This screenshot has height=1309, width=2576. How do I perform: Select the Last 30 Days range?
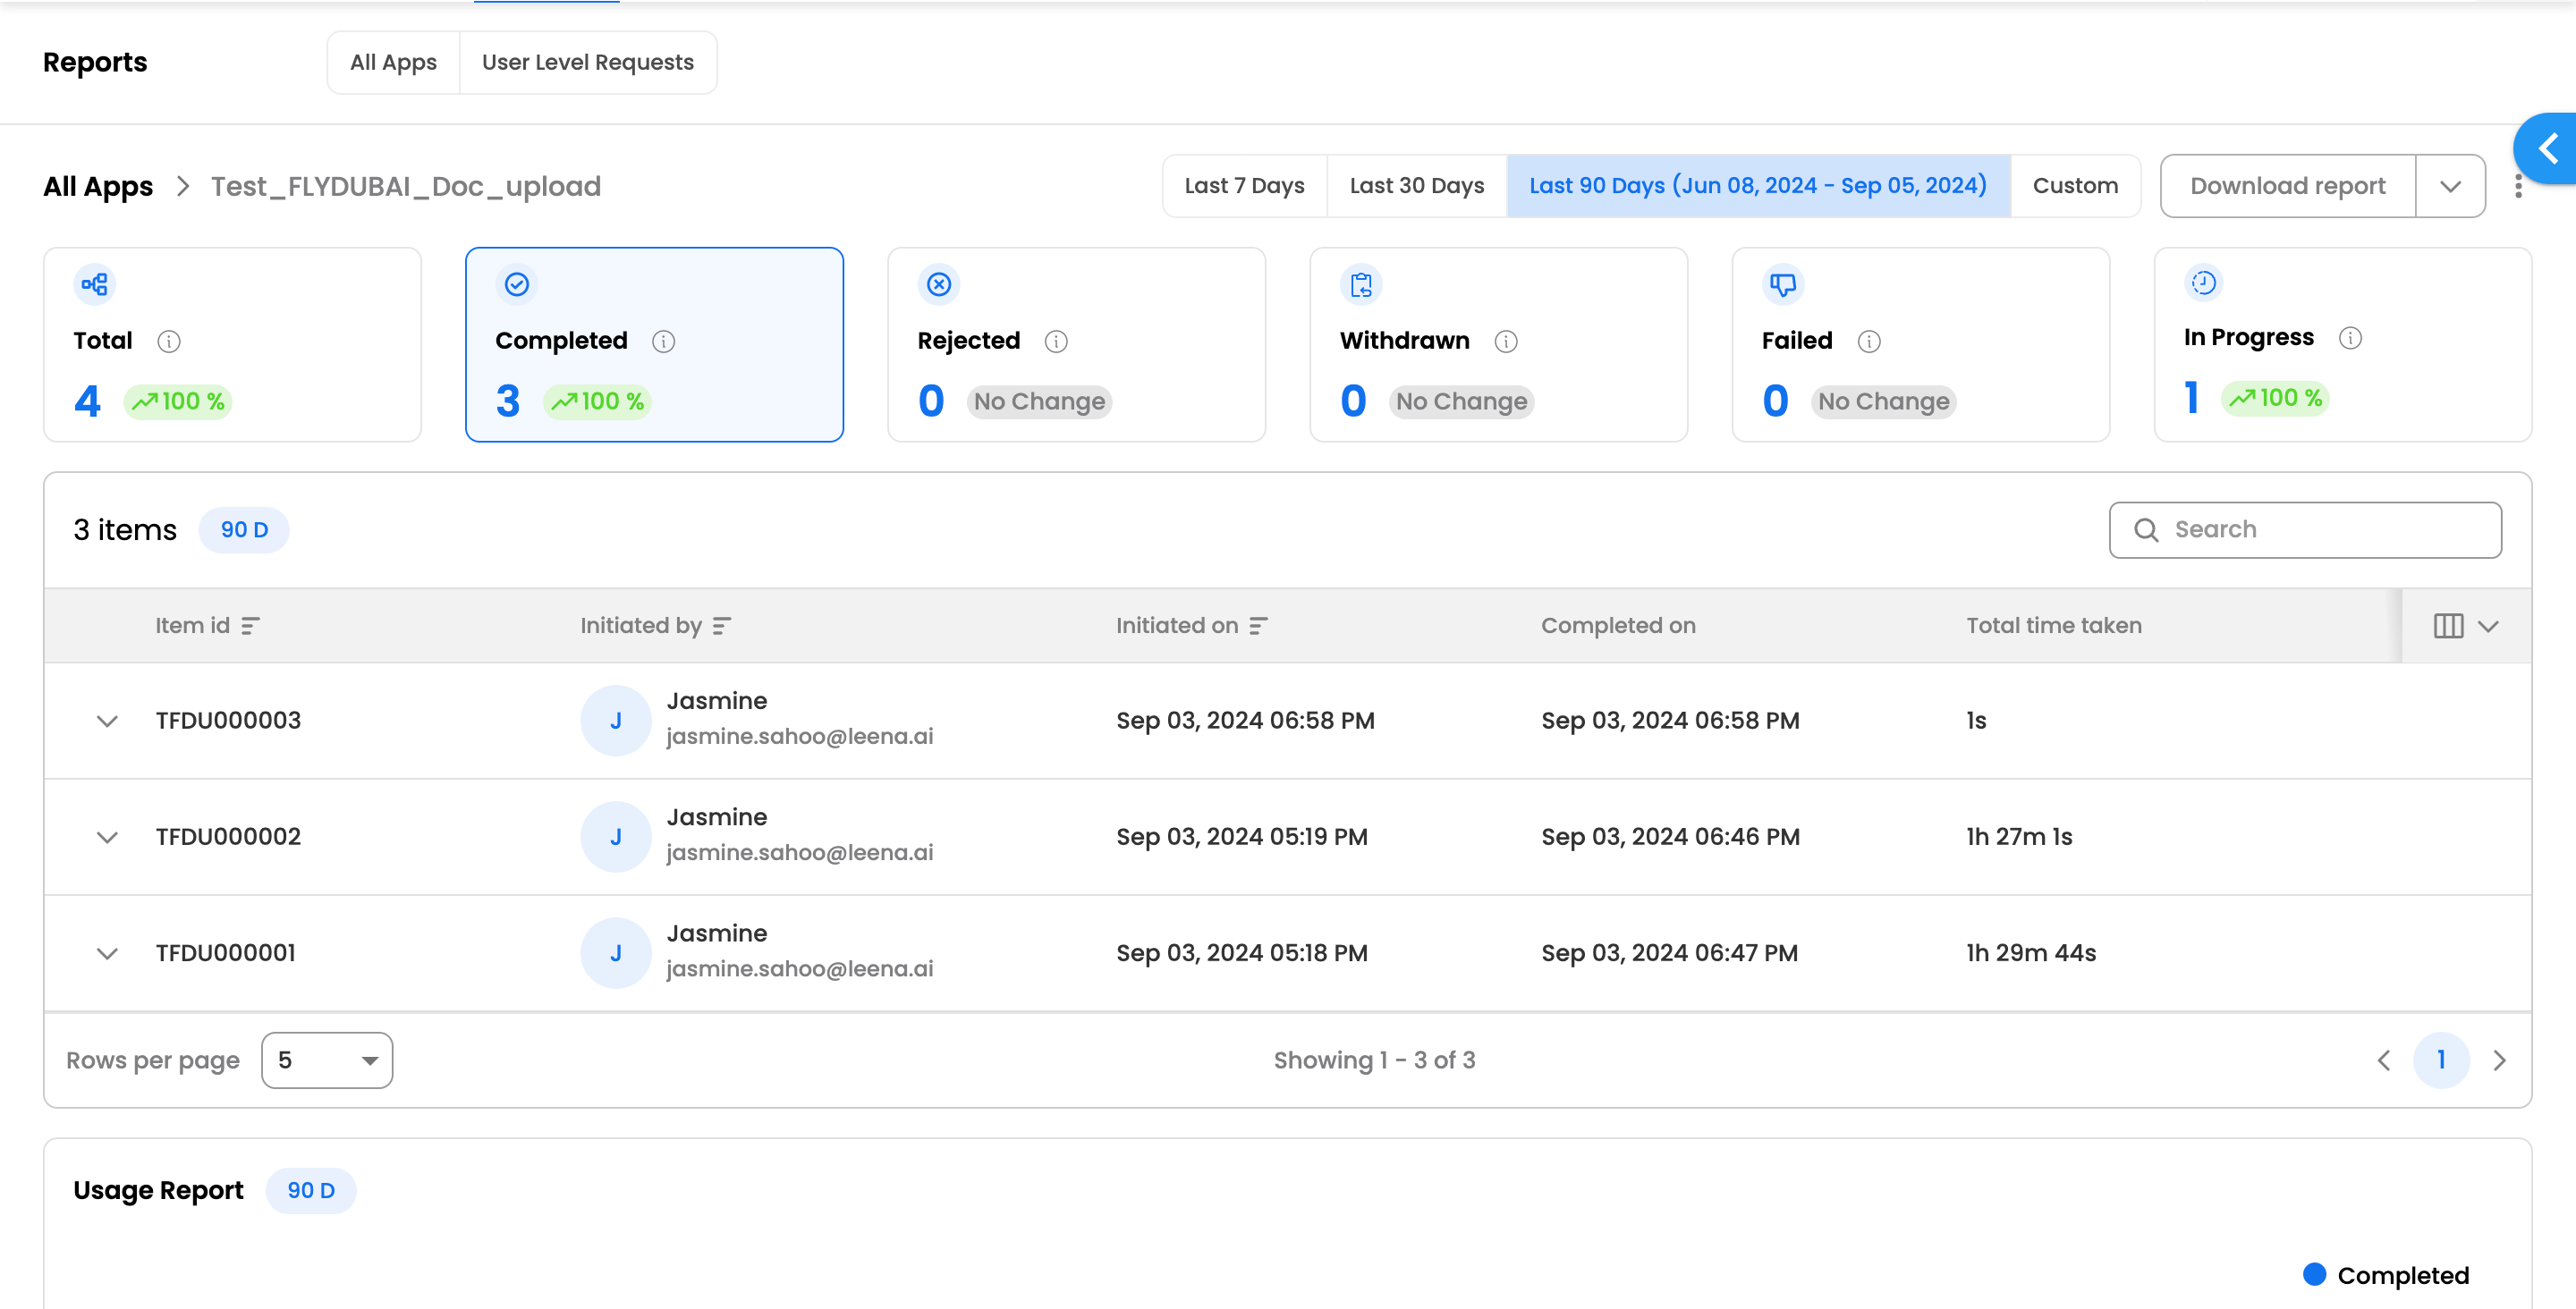(x=1416, y=186)
